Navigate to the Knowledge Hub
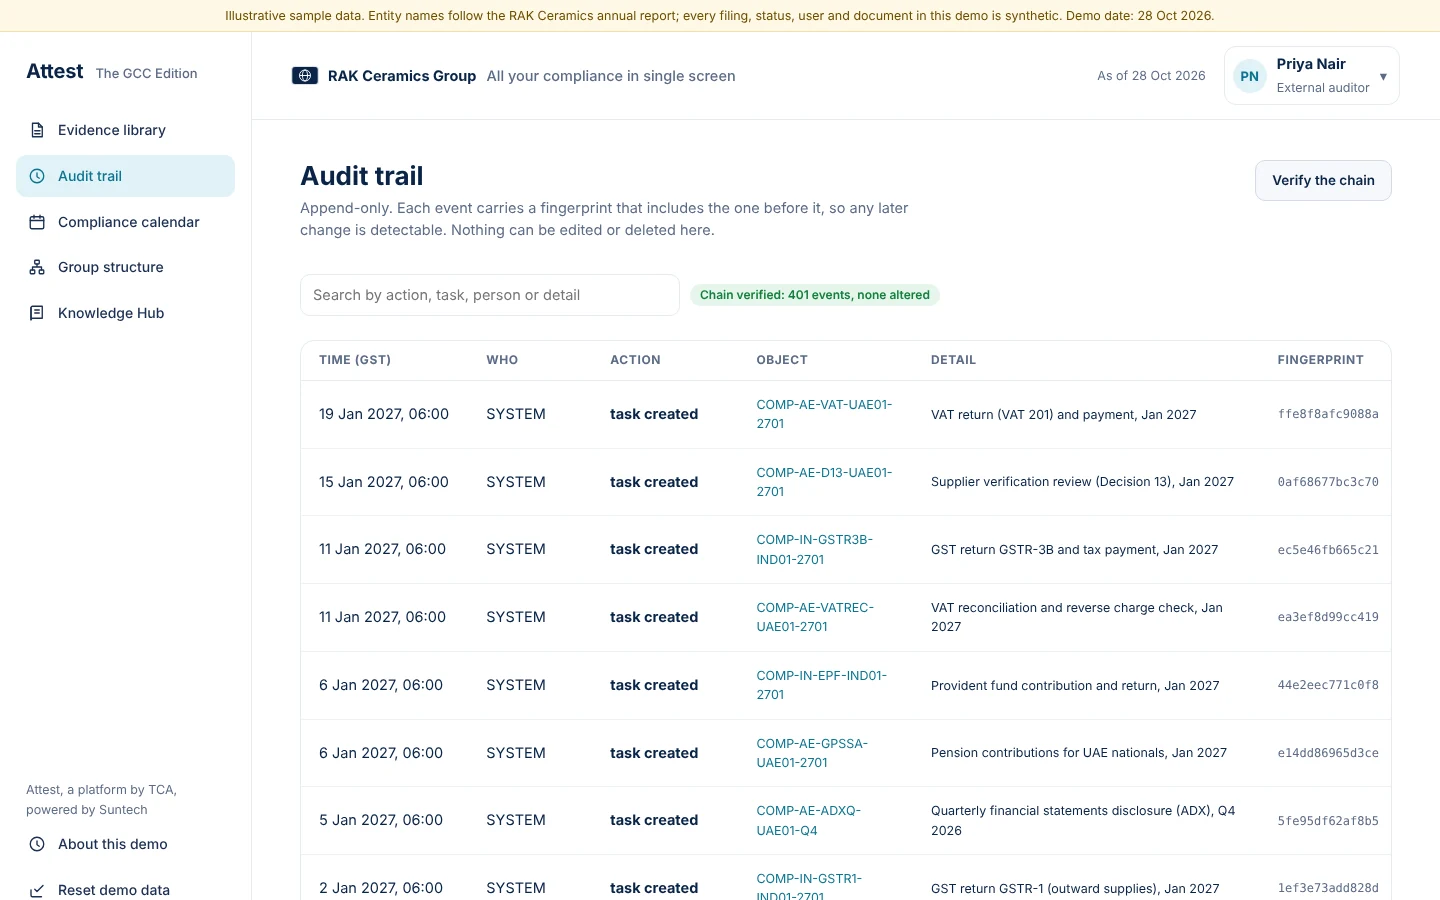 pyautogui.click(x=125, y=313)
